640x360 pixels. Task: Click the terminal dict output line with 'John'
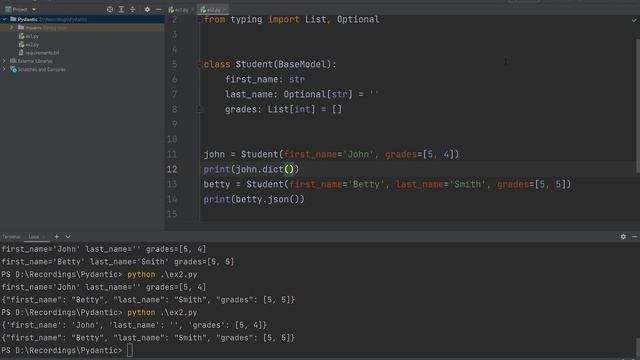134,325
